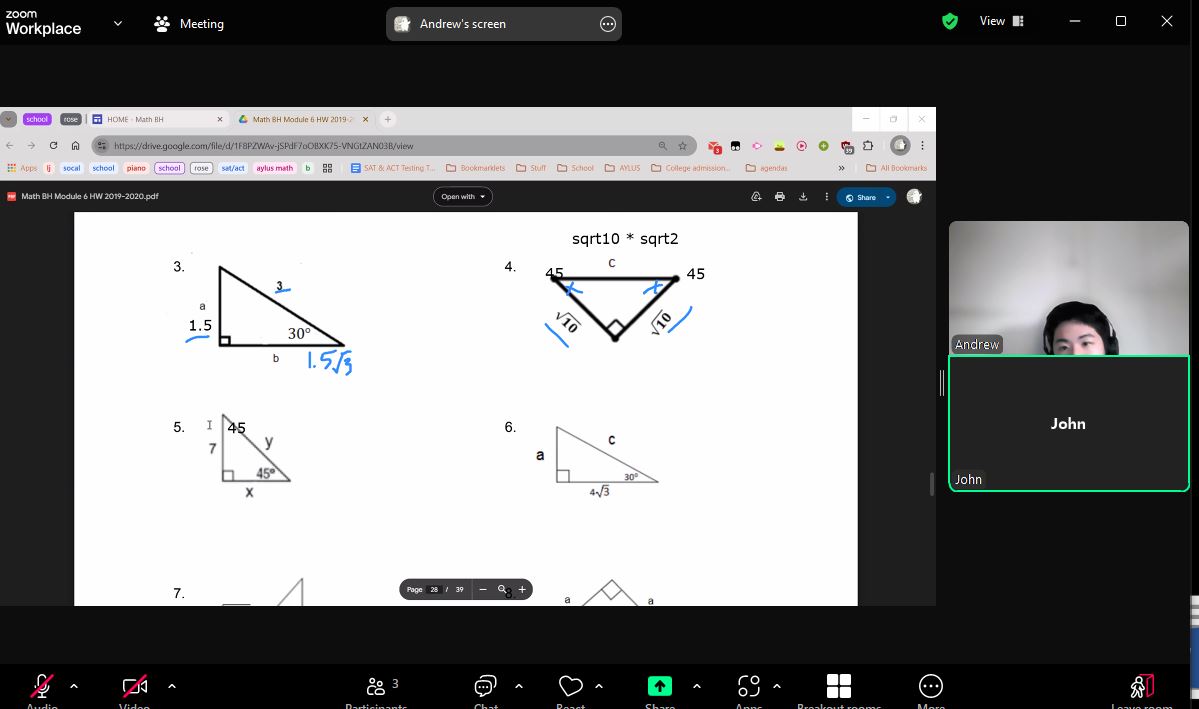Screen dimensions: 1199x709
Task: Open the sat/act bookmark
Action: click(x=233, y=168)
